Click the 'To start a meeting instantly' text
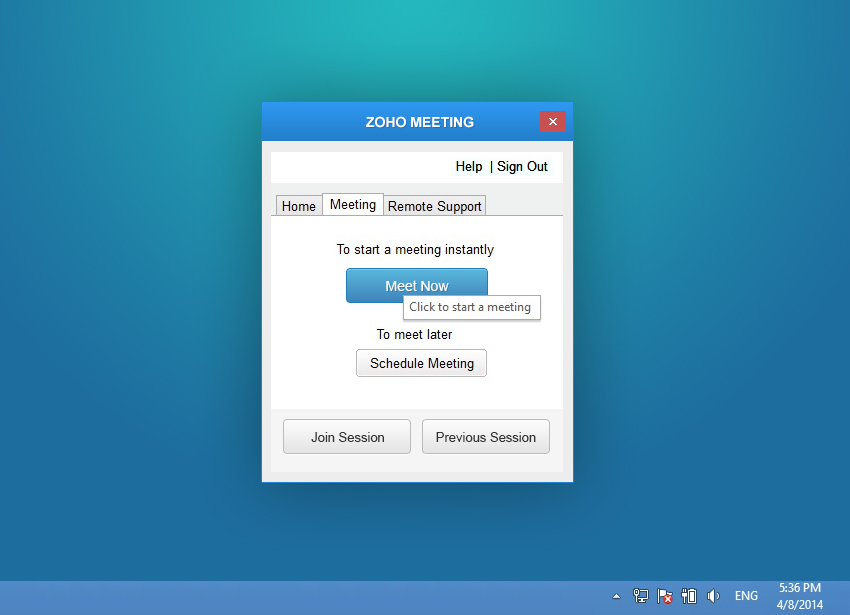The width and height of the screenshot is (850, 615). [x=415, y=249]
